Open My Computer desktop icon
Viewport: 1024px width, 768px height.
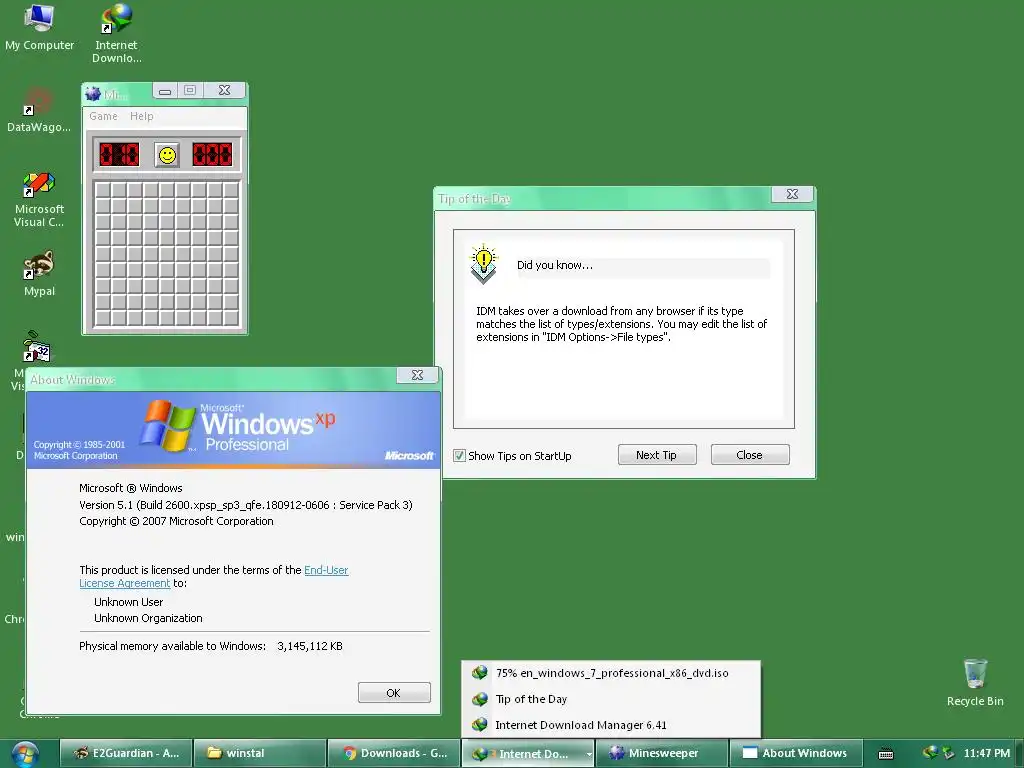click(39, 27)
